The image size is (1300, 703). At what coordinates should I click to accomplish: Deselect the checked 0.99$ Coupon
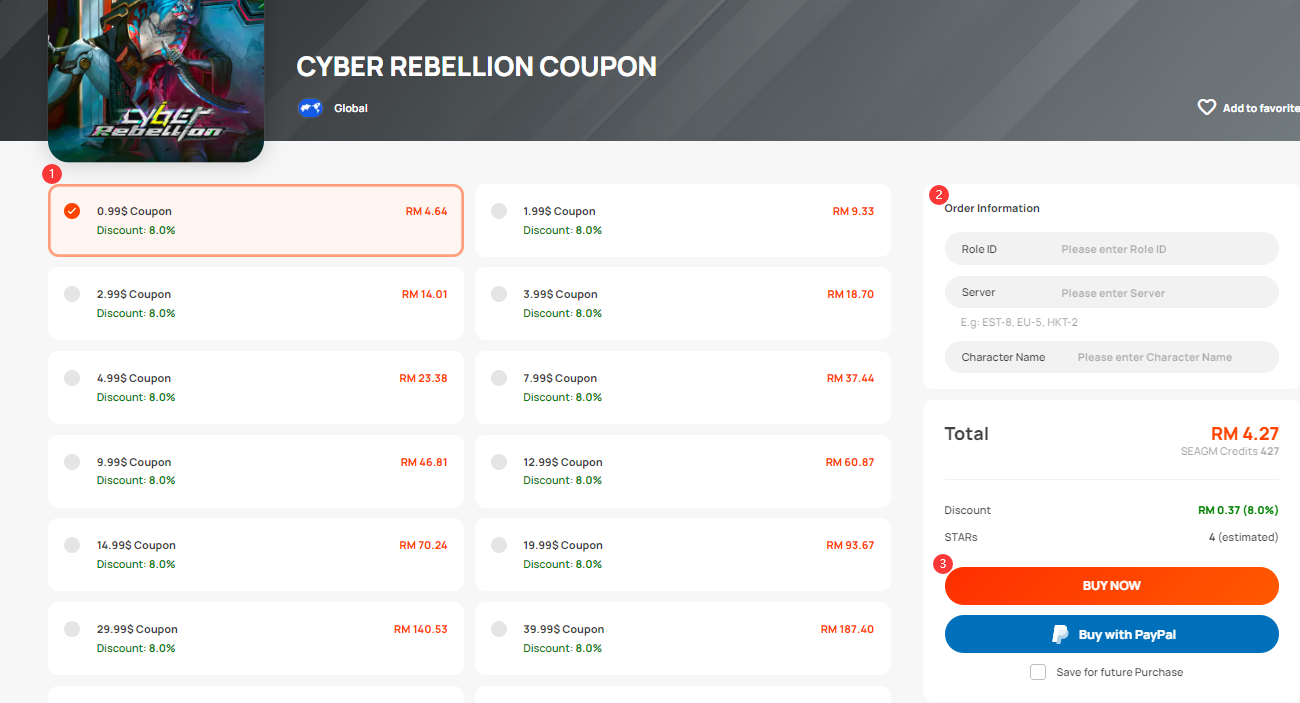point(72,211)
